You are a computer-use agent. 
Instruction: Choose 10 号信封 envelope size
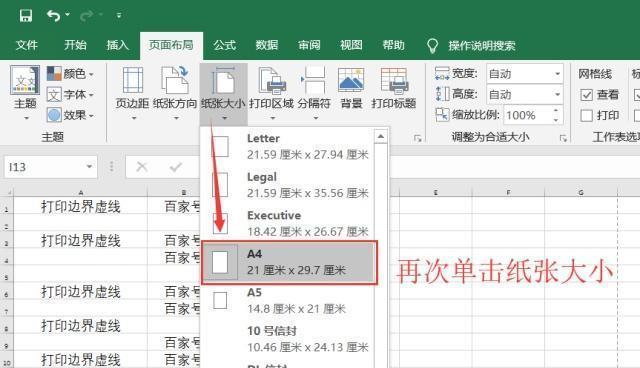coord(288,339)
